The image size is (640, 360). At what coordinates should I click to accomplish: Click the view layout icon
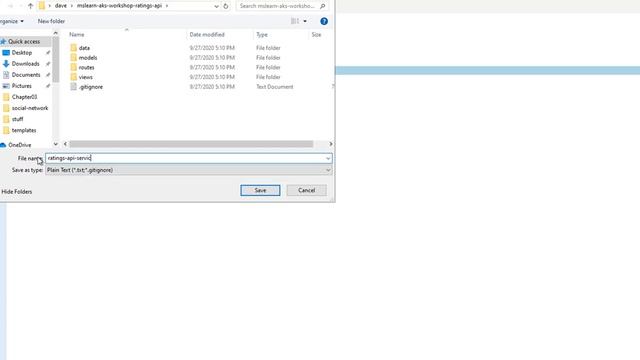pos(295,21)
